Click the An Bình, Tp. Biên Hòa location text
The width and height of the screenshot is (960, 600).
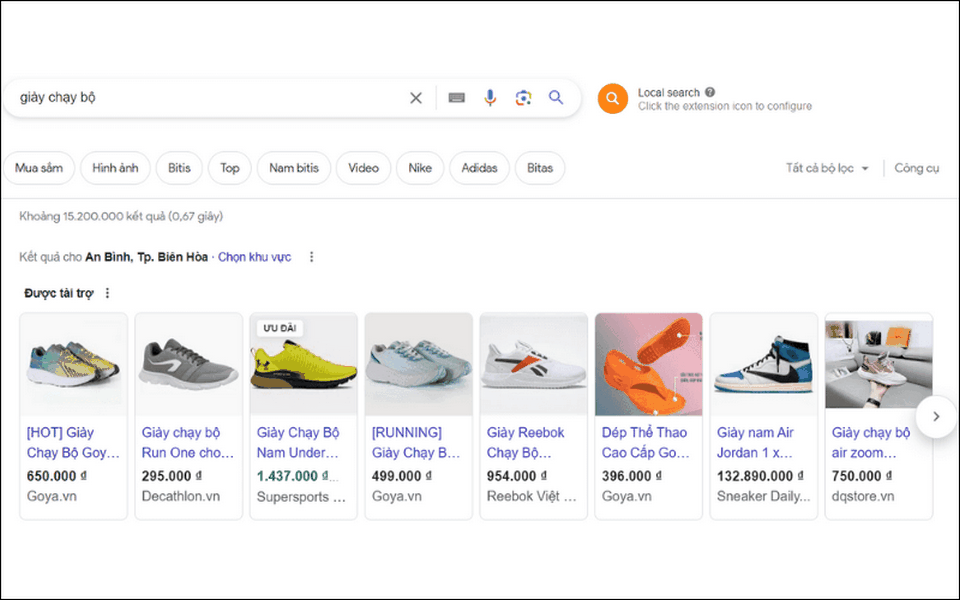[x=146, y=257]
